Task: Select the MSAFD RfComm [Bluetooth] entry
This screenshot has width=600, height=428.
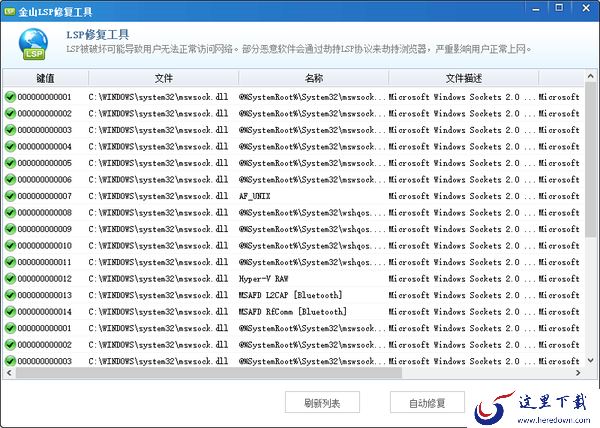Action: [x=293, y=312]
